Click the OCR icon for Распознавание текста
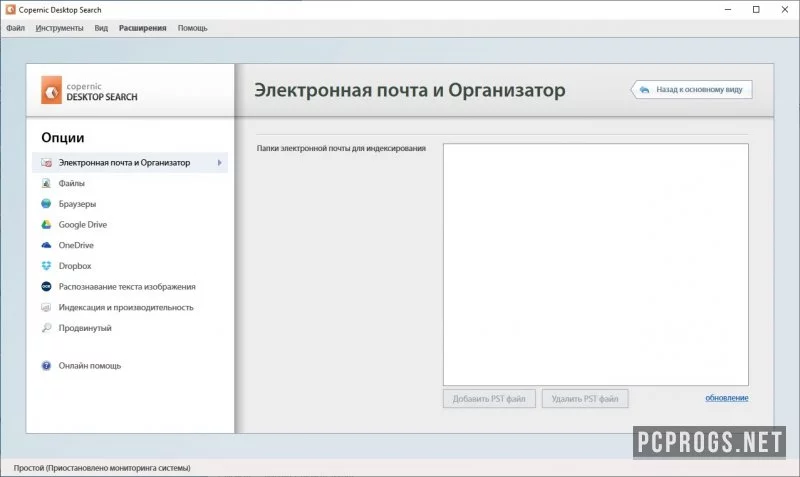Viewport: 800px width, 477px height. point(46,287)
